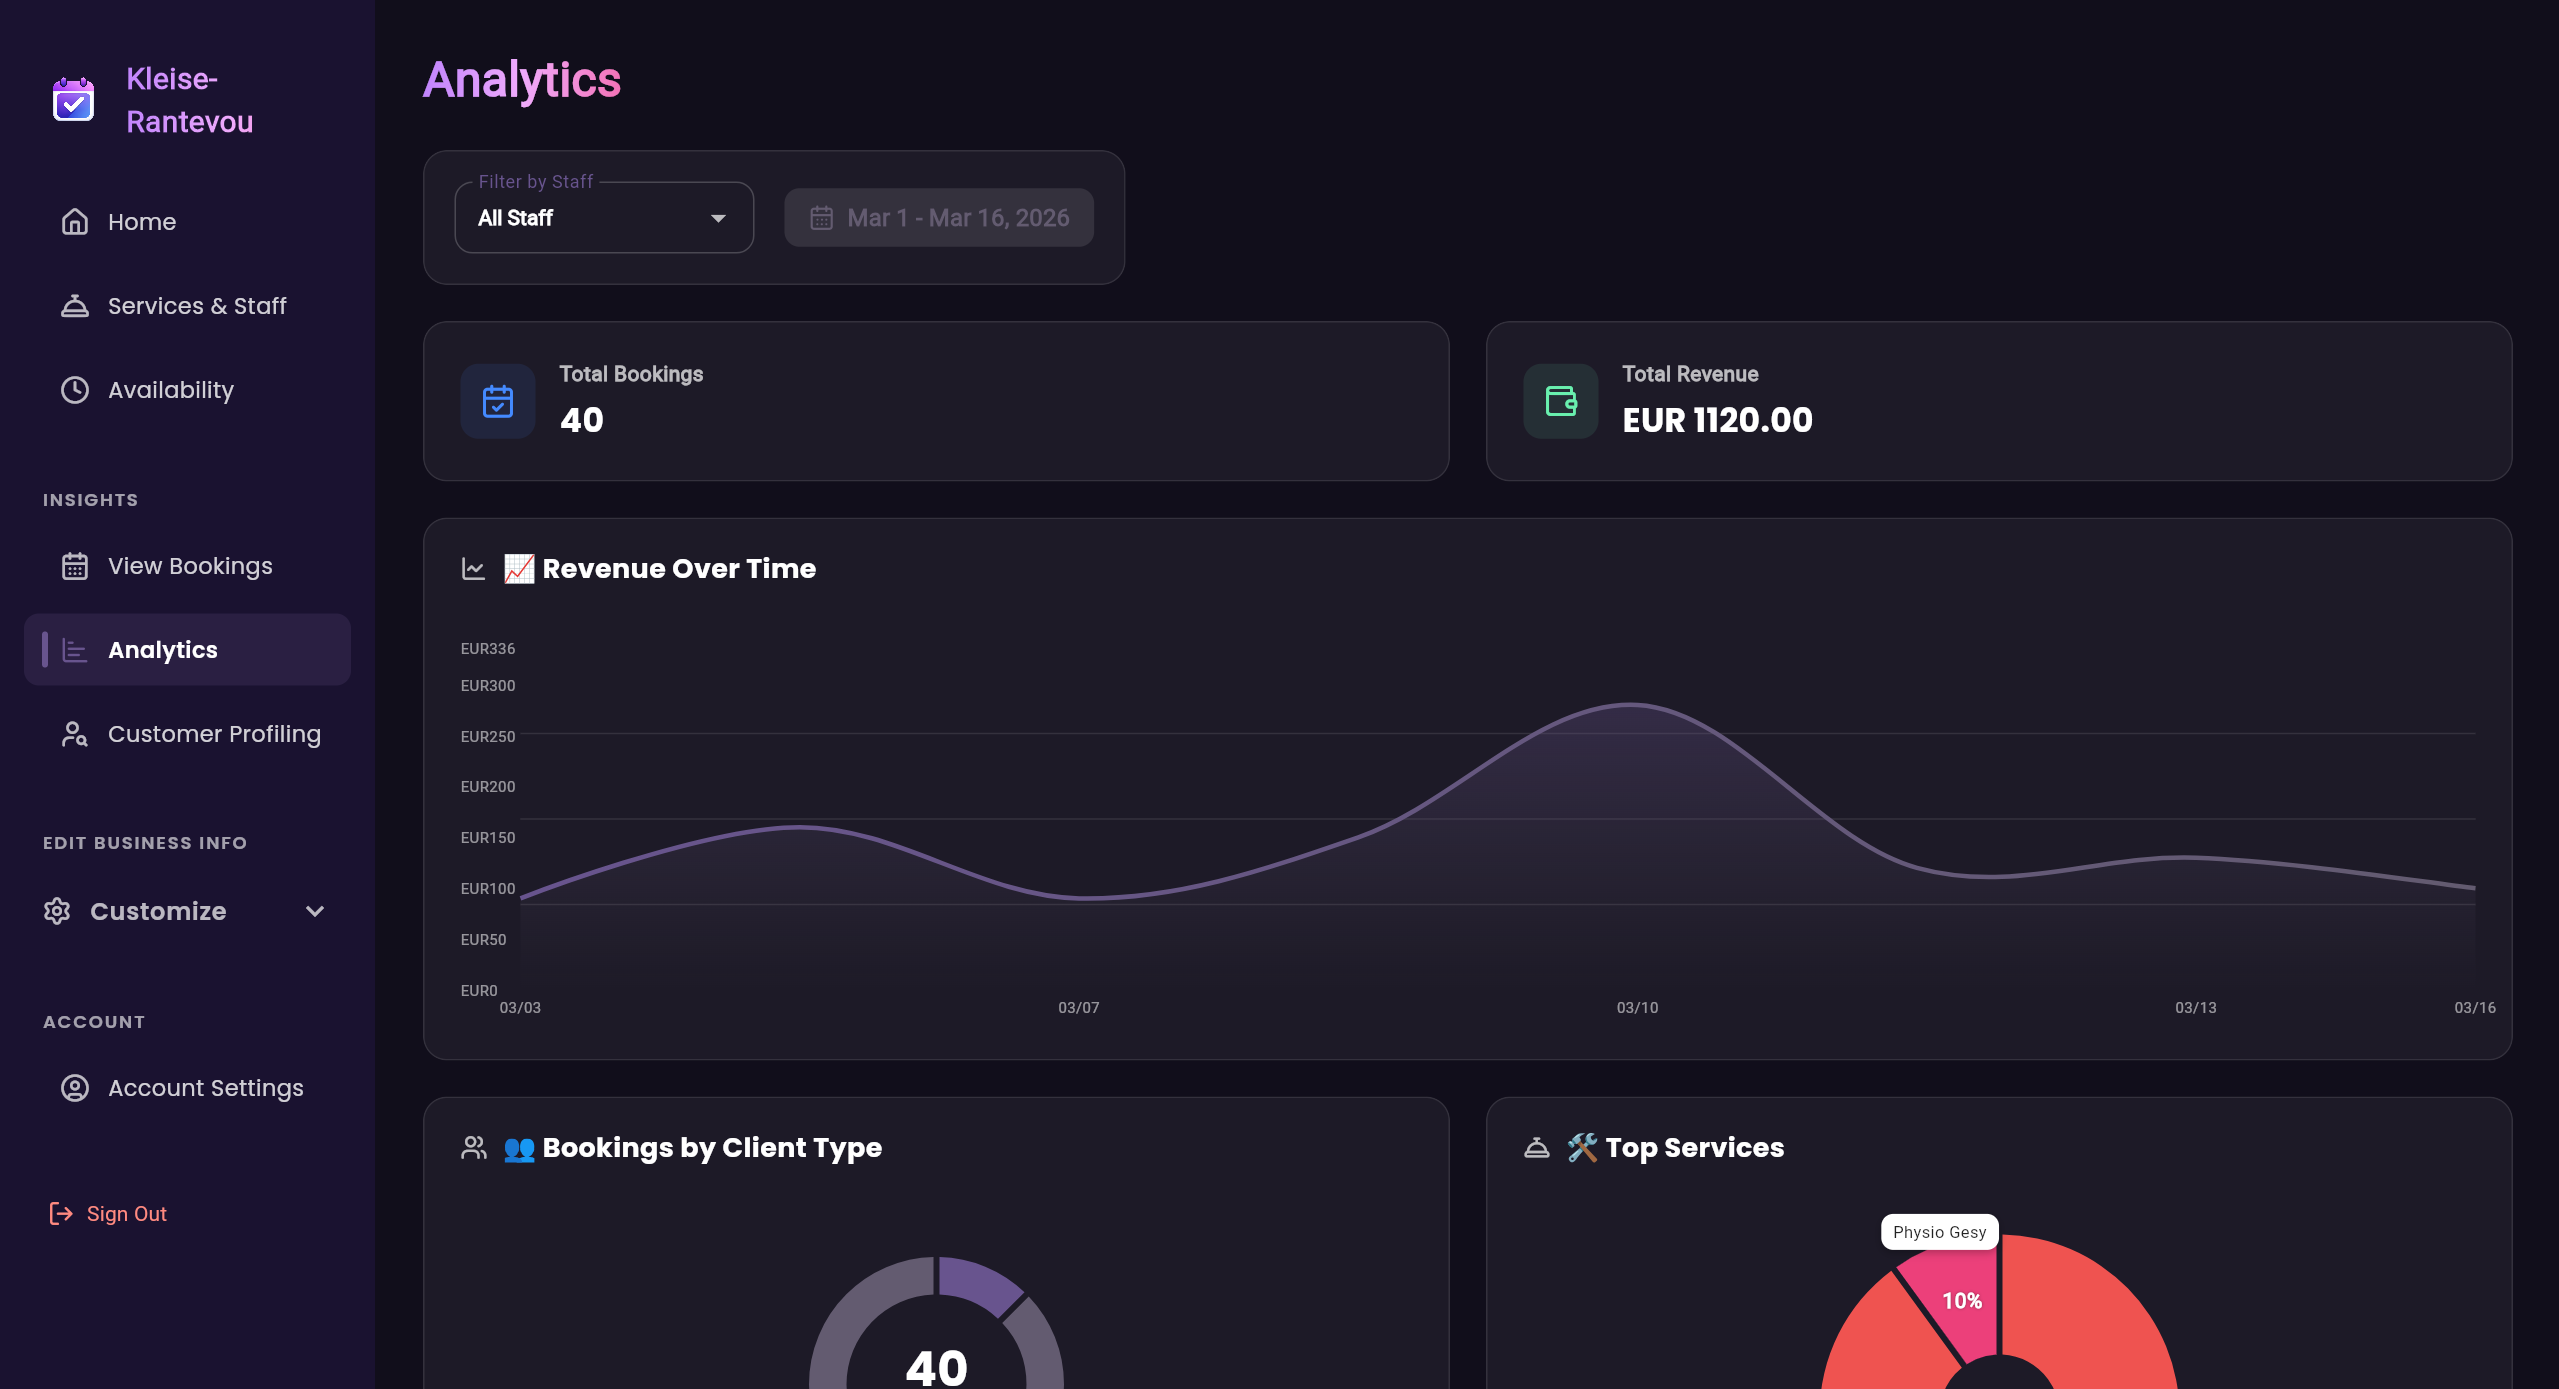
Task: Click the 10% pink slice in Top Services
Action: pyautogui.click(x=1957, y=1303)
